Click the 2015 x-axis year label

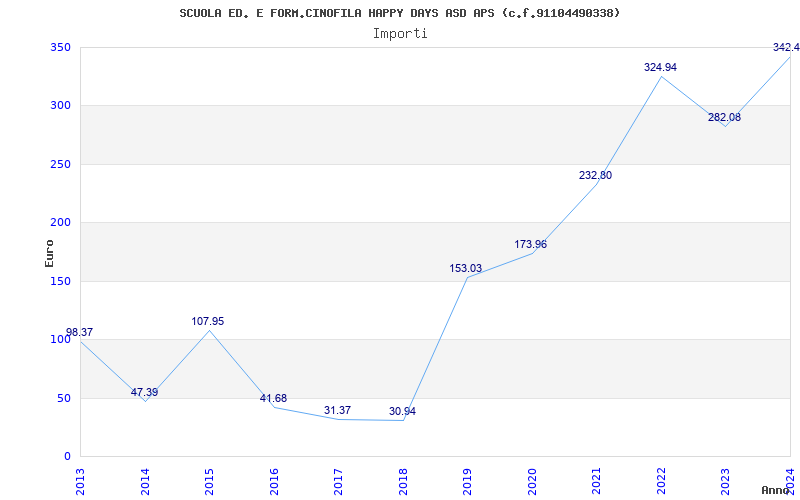coord(210,481)
